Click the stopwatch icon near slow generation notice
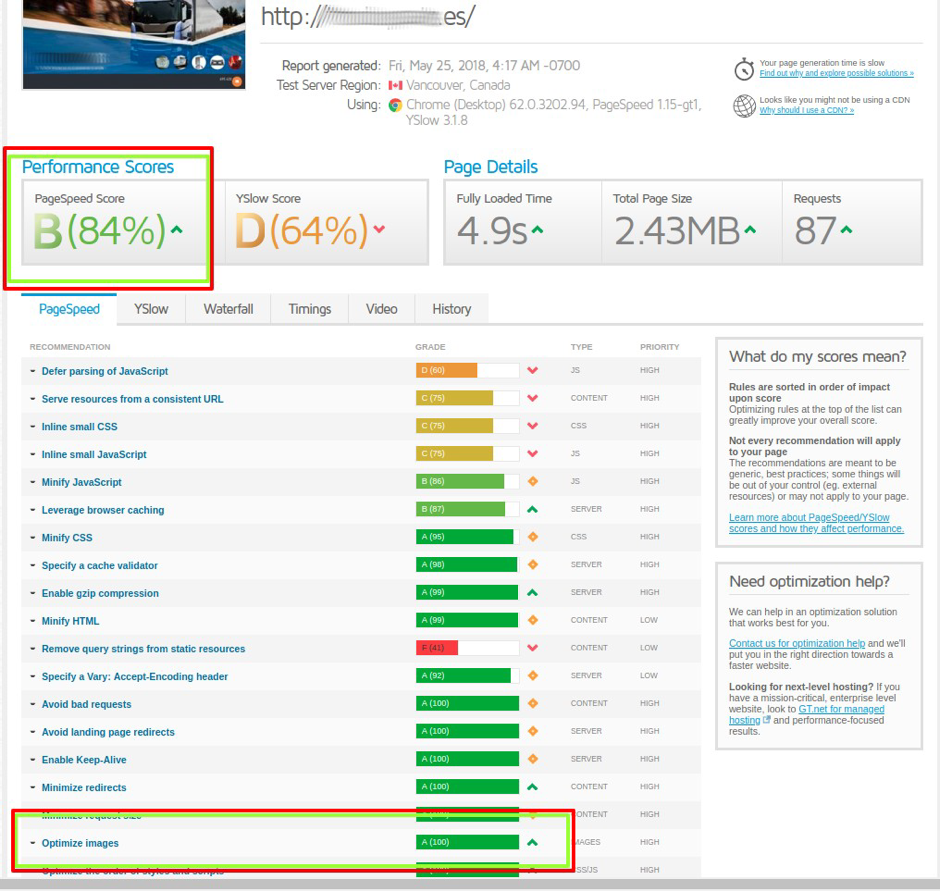The width and height of the screenshot is (940, 892). pyautogui.click(x=743, y=69)
